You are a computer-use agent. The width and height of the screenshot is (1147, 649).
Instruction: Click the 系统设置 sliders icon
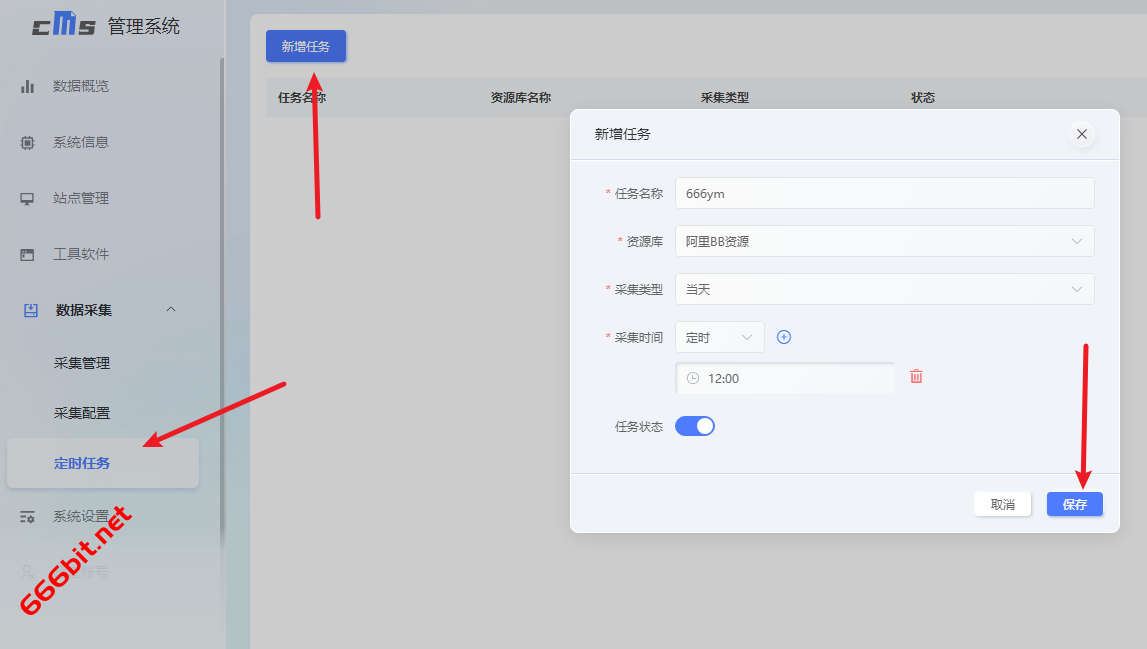click(x=28, y=517)
